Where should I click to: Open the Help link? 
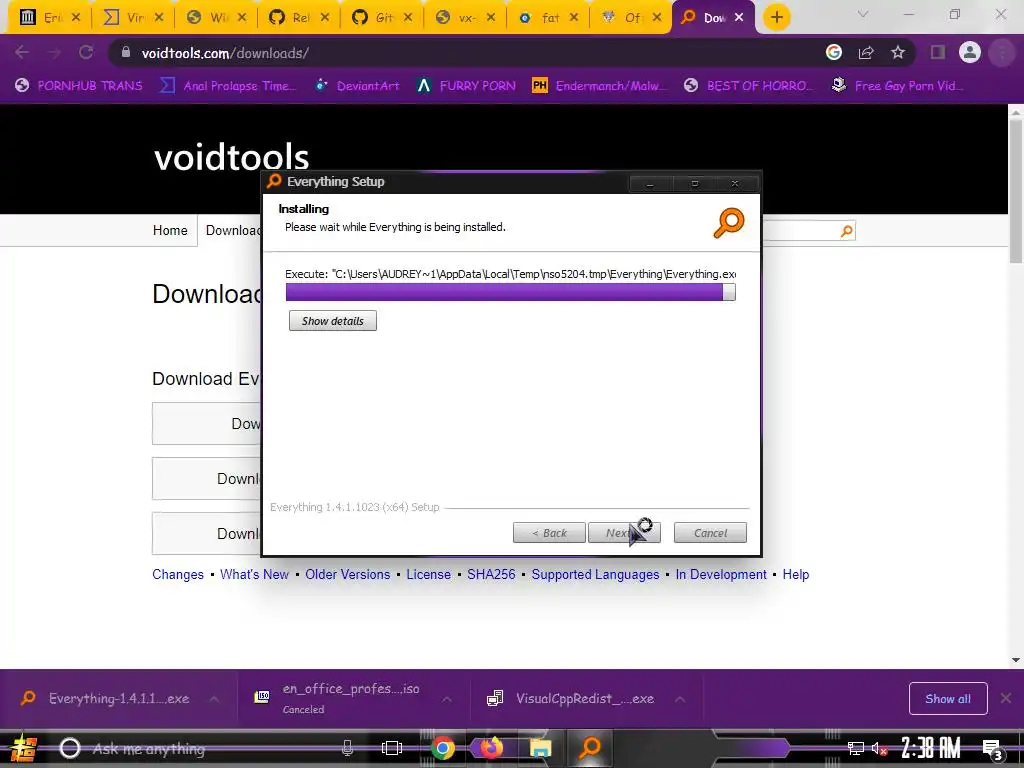(x=795, y=575)
